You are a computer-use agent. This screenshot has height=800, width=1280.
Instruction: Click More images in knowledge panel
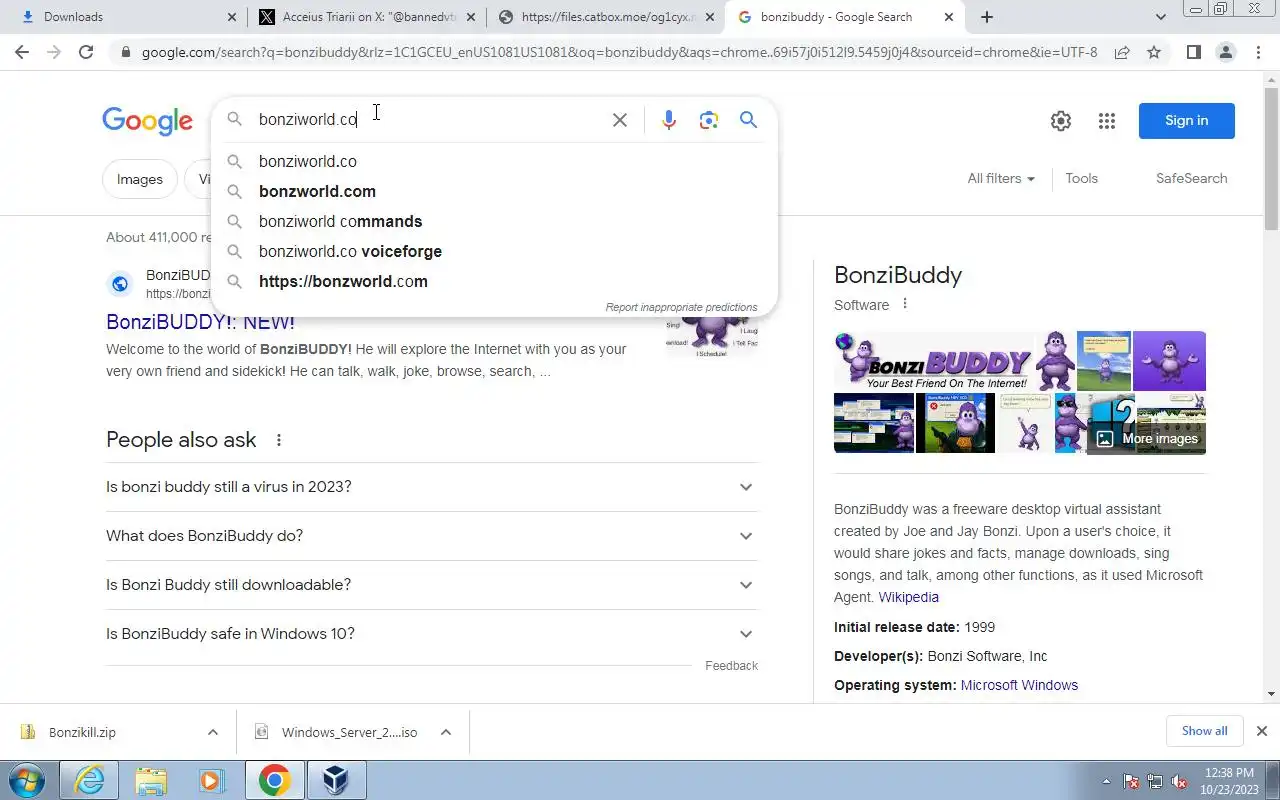click(1147, 438)
